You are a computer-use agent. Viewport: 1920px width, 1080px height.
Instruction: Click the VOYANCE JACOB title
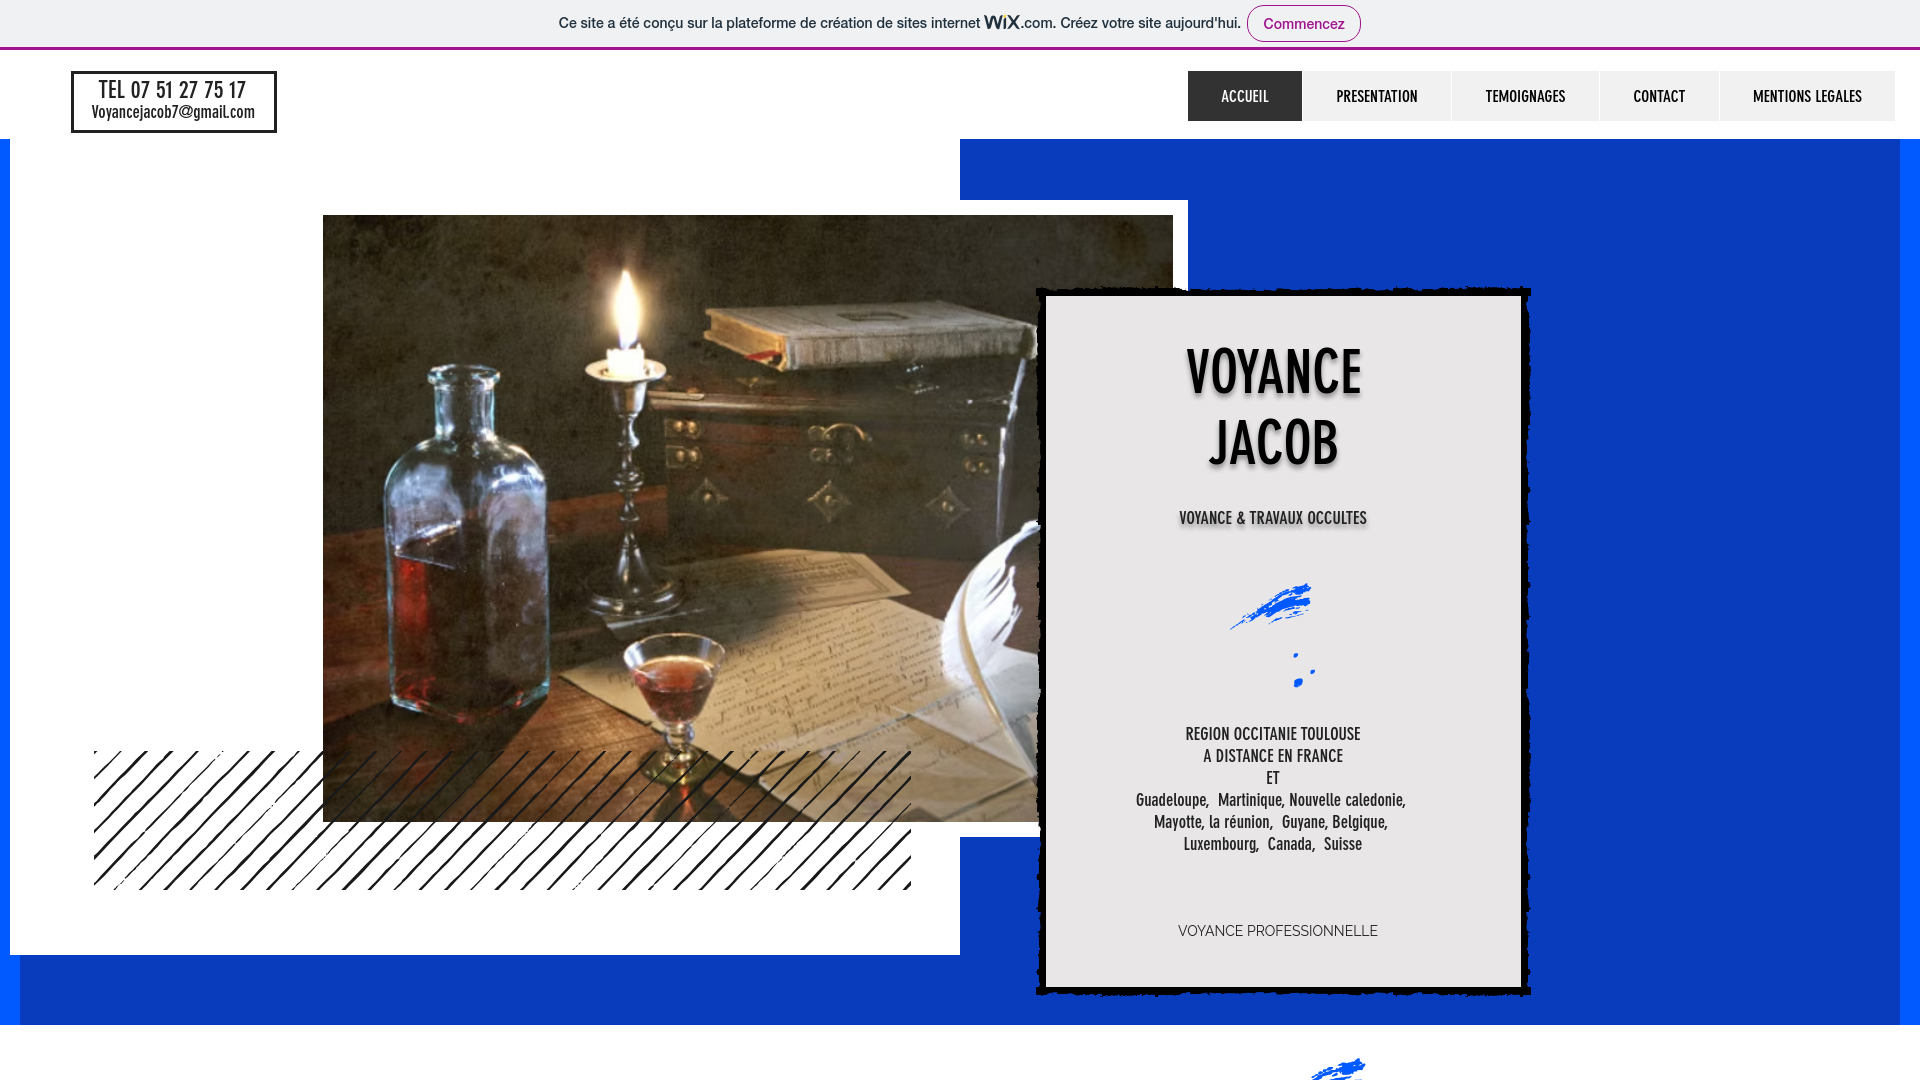[x=1273, y=405]
